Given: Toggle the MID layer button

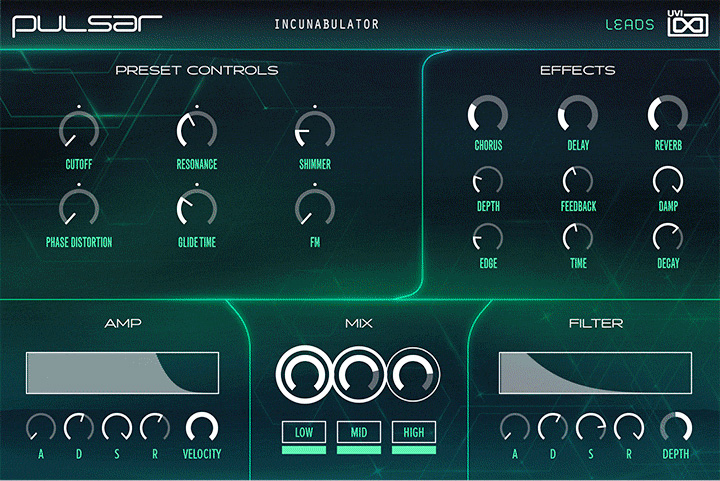Looking at the screenshot, I should coord(359,432).
